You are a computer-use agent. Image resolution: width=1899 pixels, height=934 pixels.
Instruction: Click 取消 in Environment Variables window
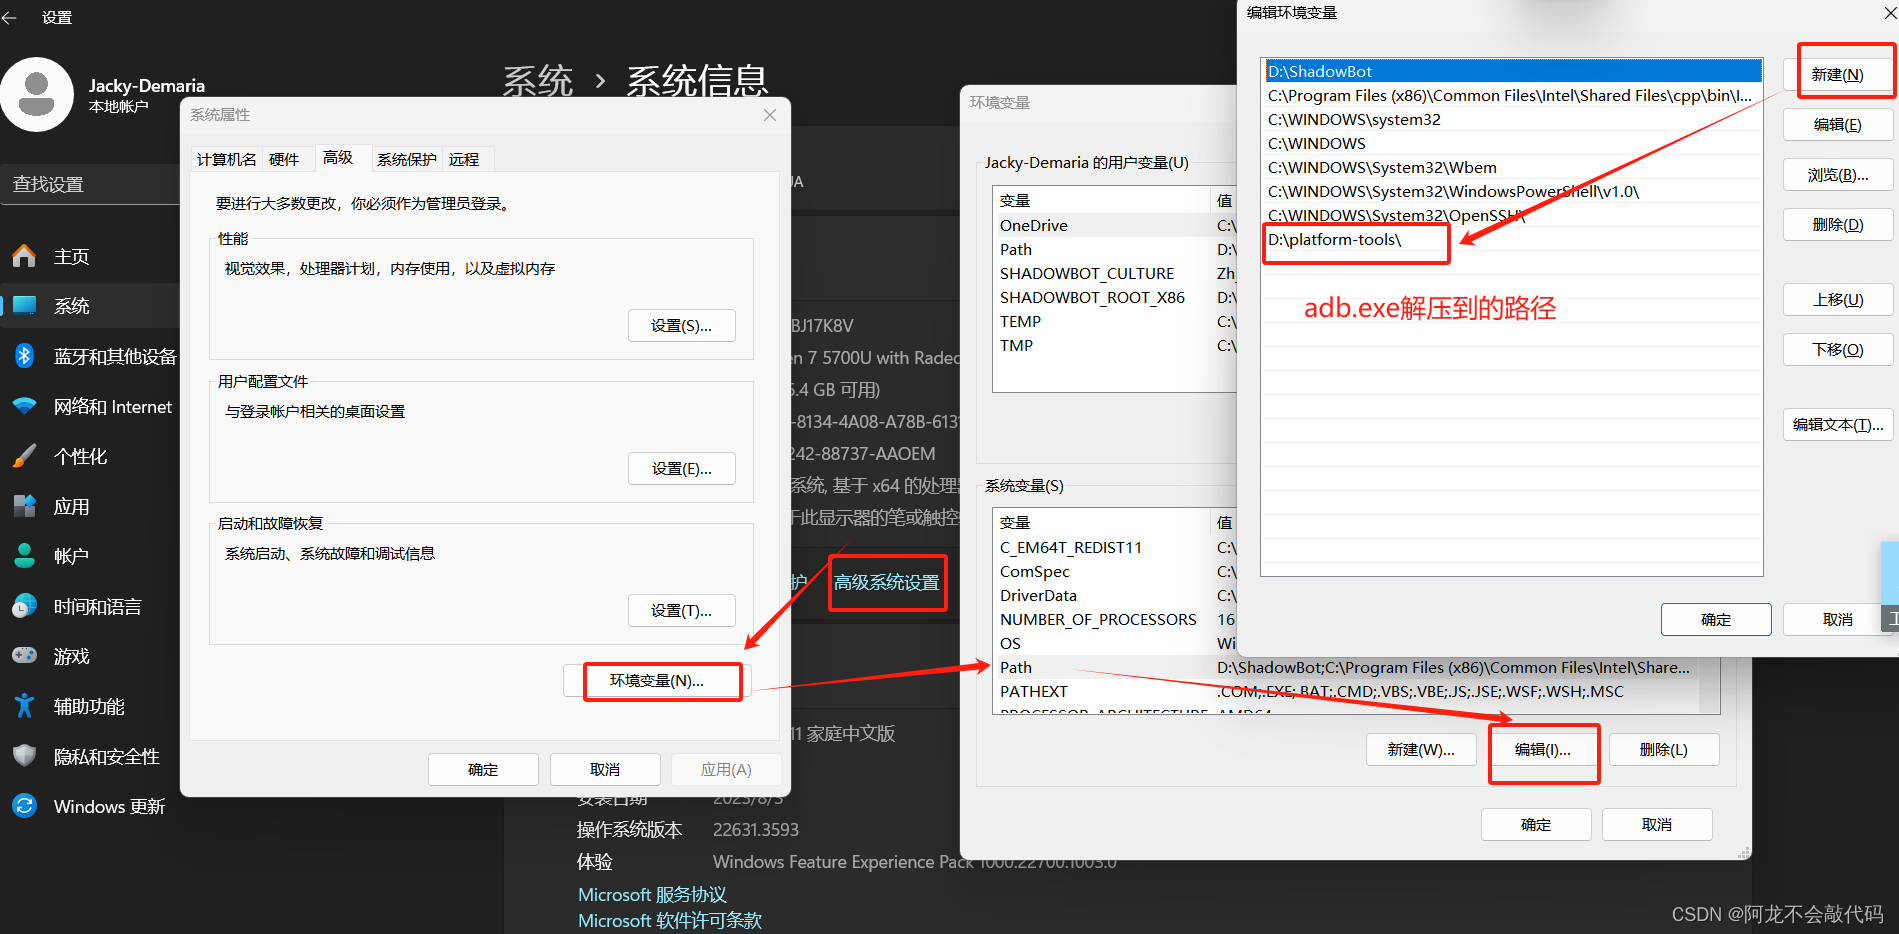[1657, 825]
